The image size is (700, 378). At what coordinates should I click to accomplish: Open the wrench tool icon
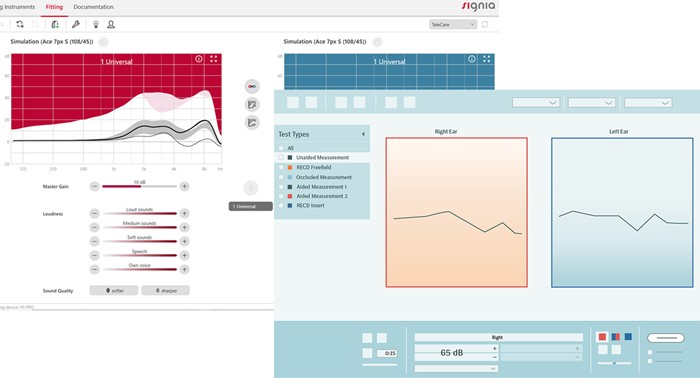(x=76, y=25)
